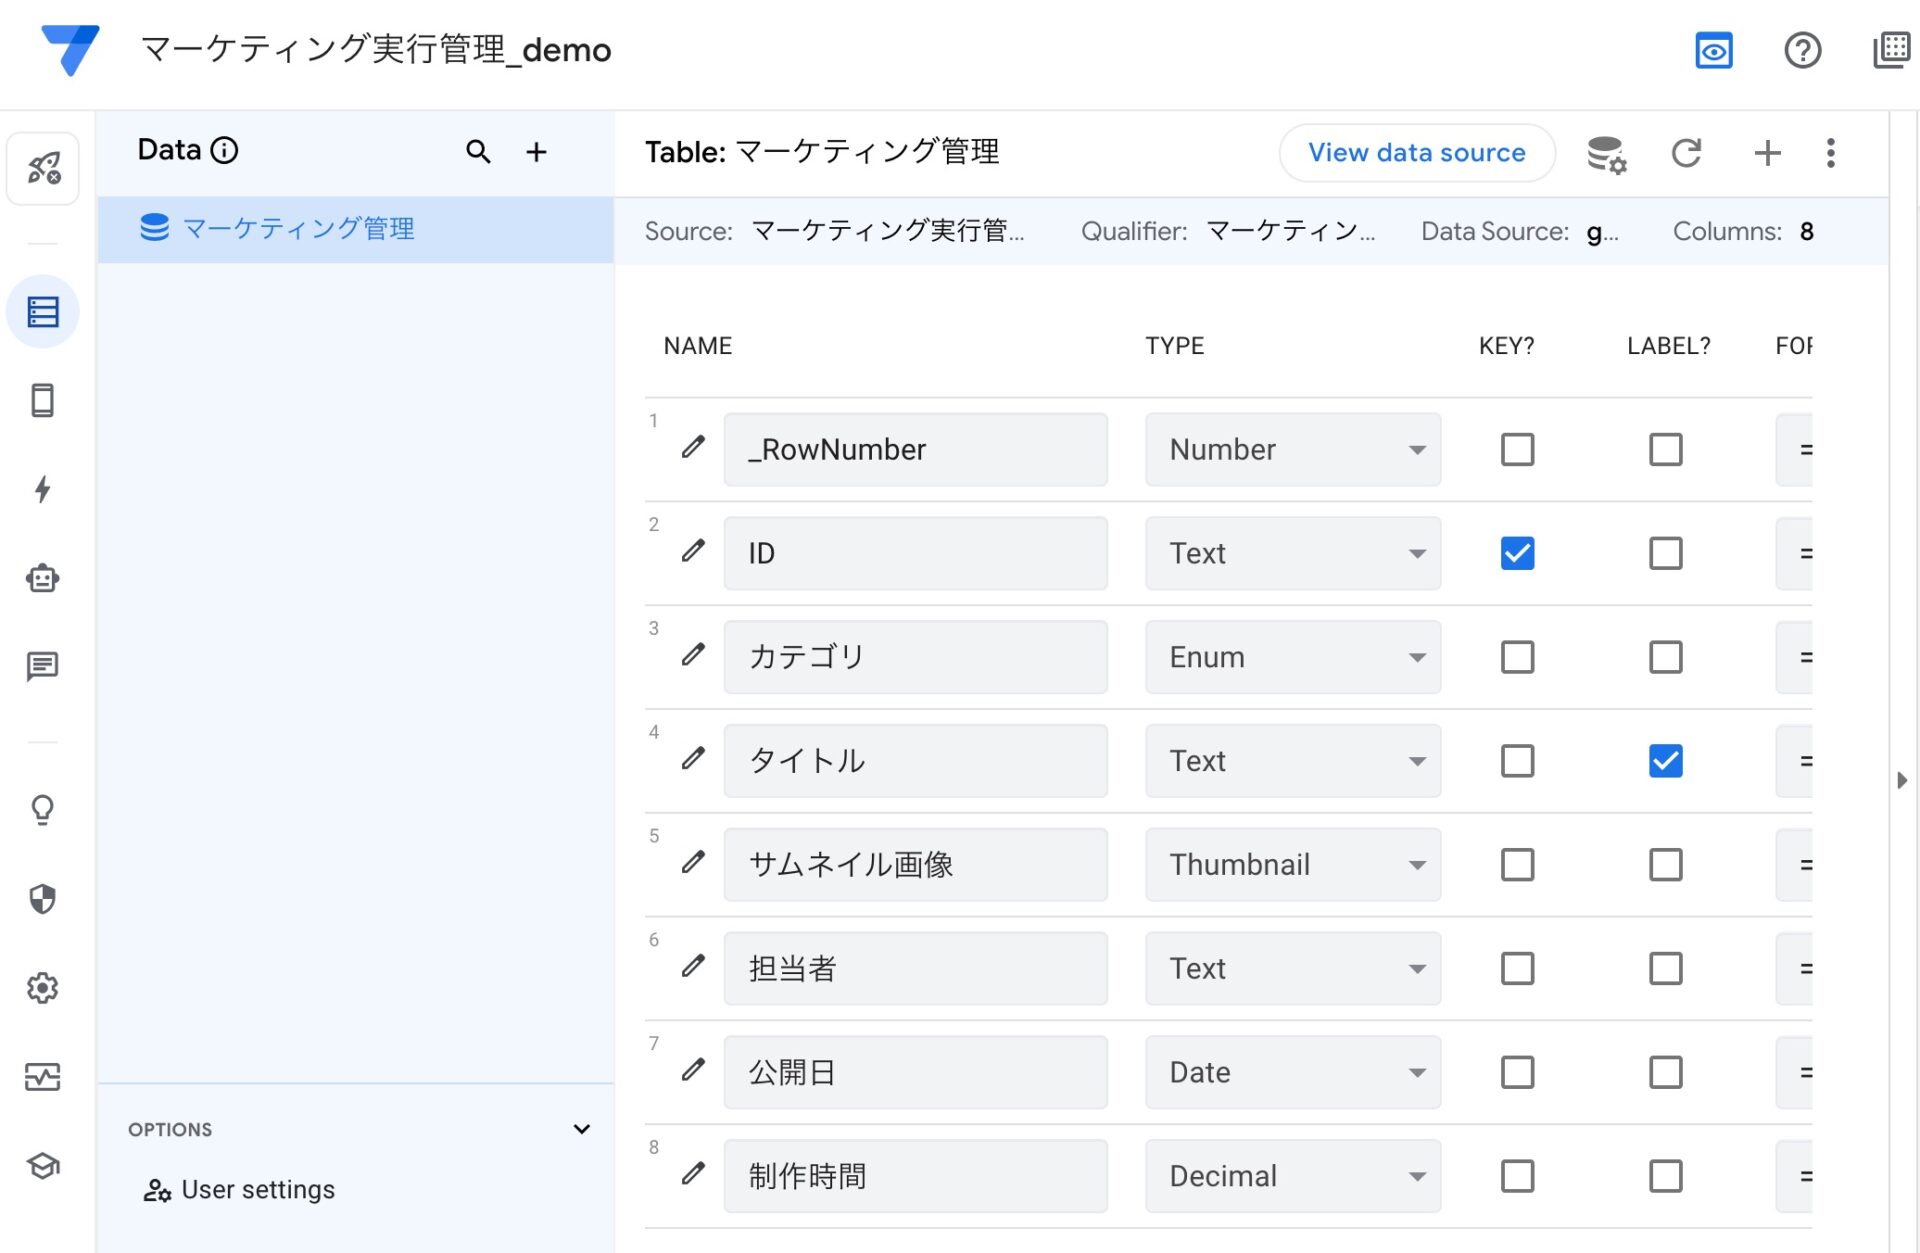
Task: Open the three-dot overflow menu for the table
Action: 1830,153
